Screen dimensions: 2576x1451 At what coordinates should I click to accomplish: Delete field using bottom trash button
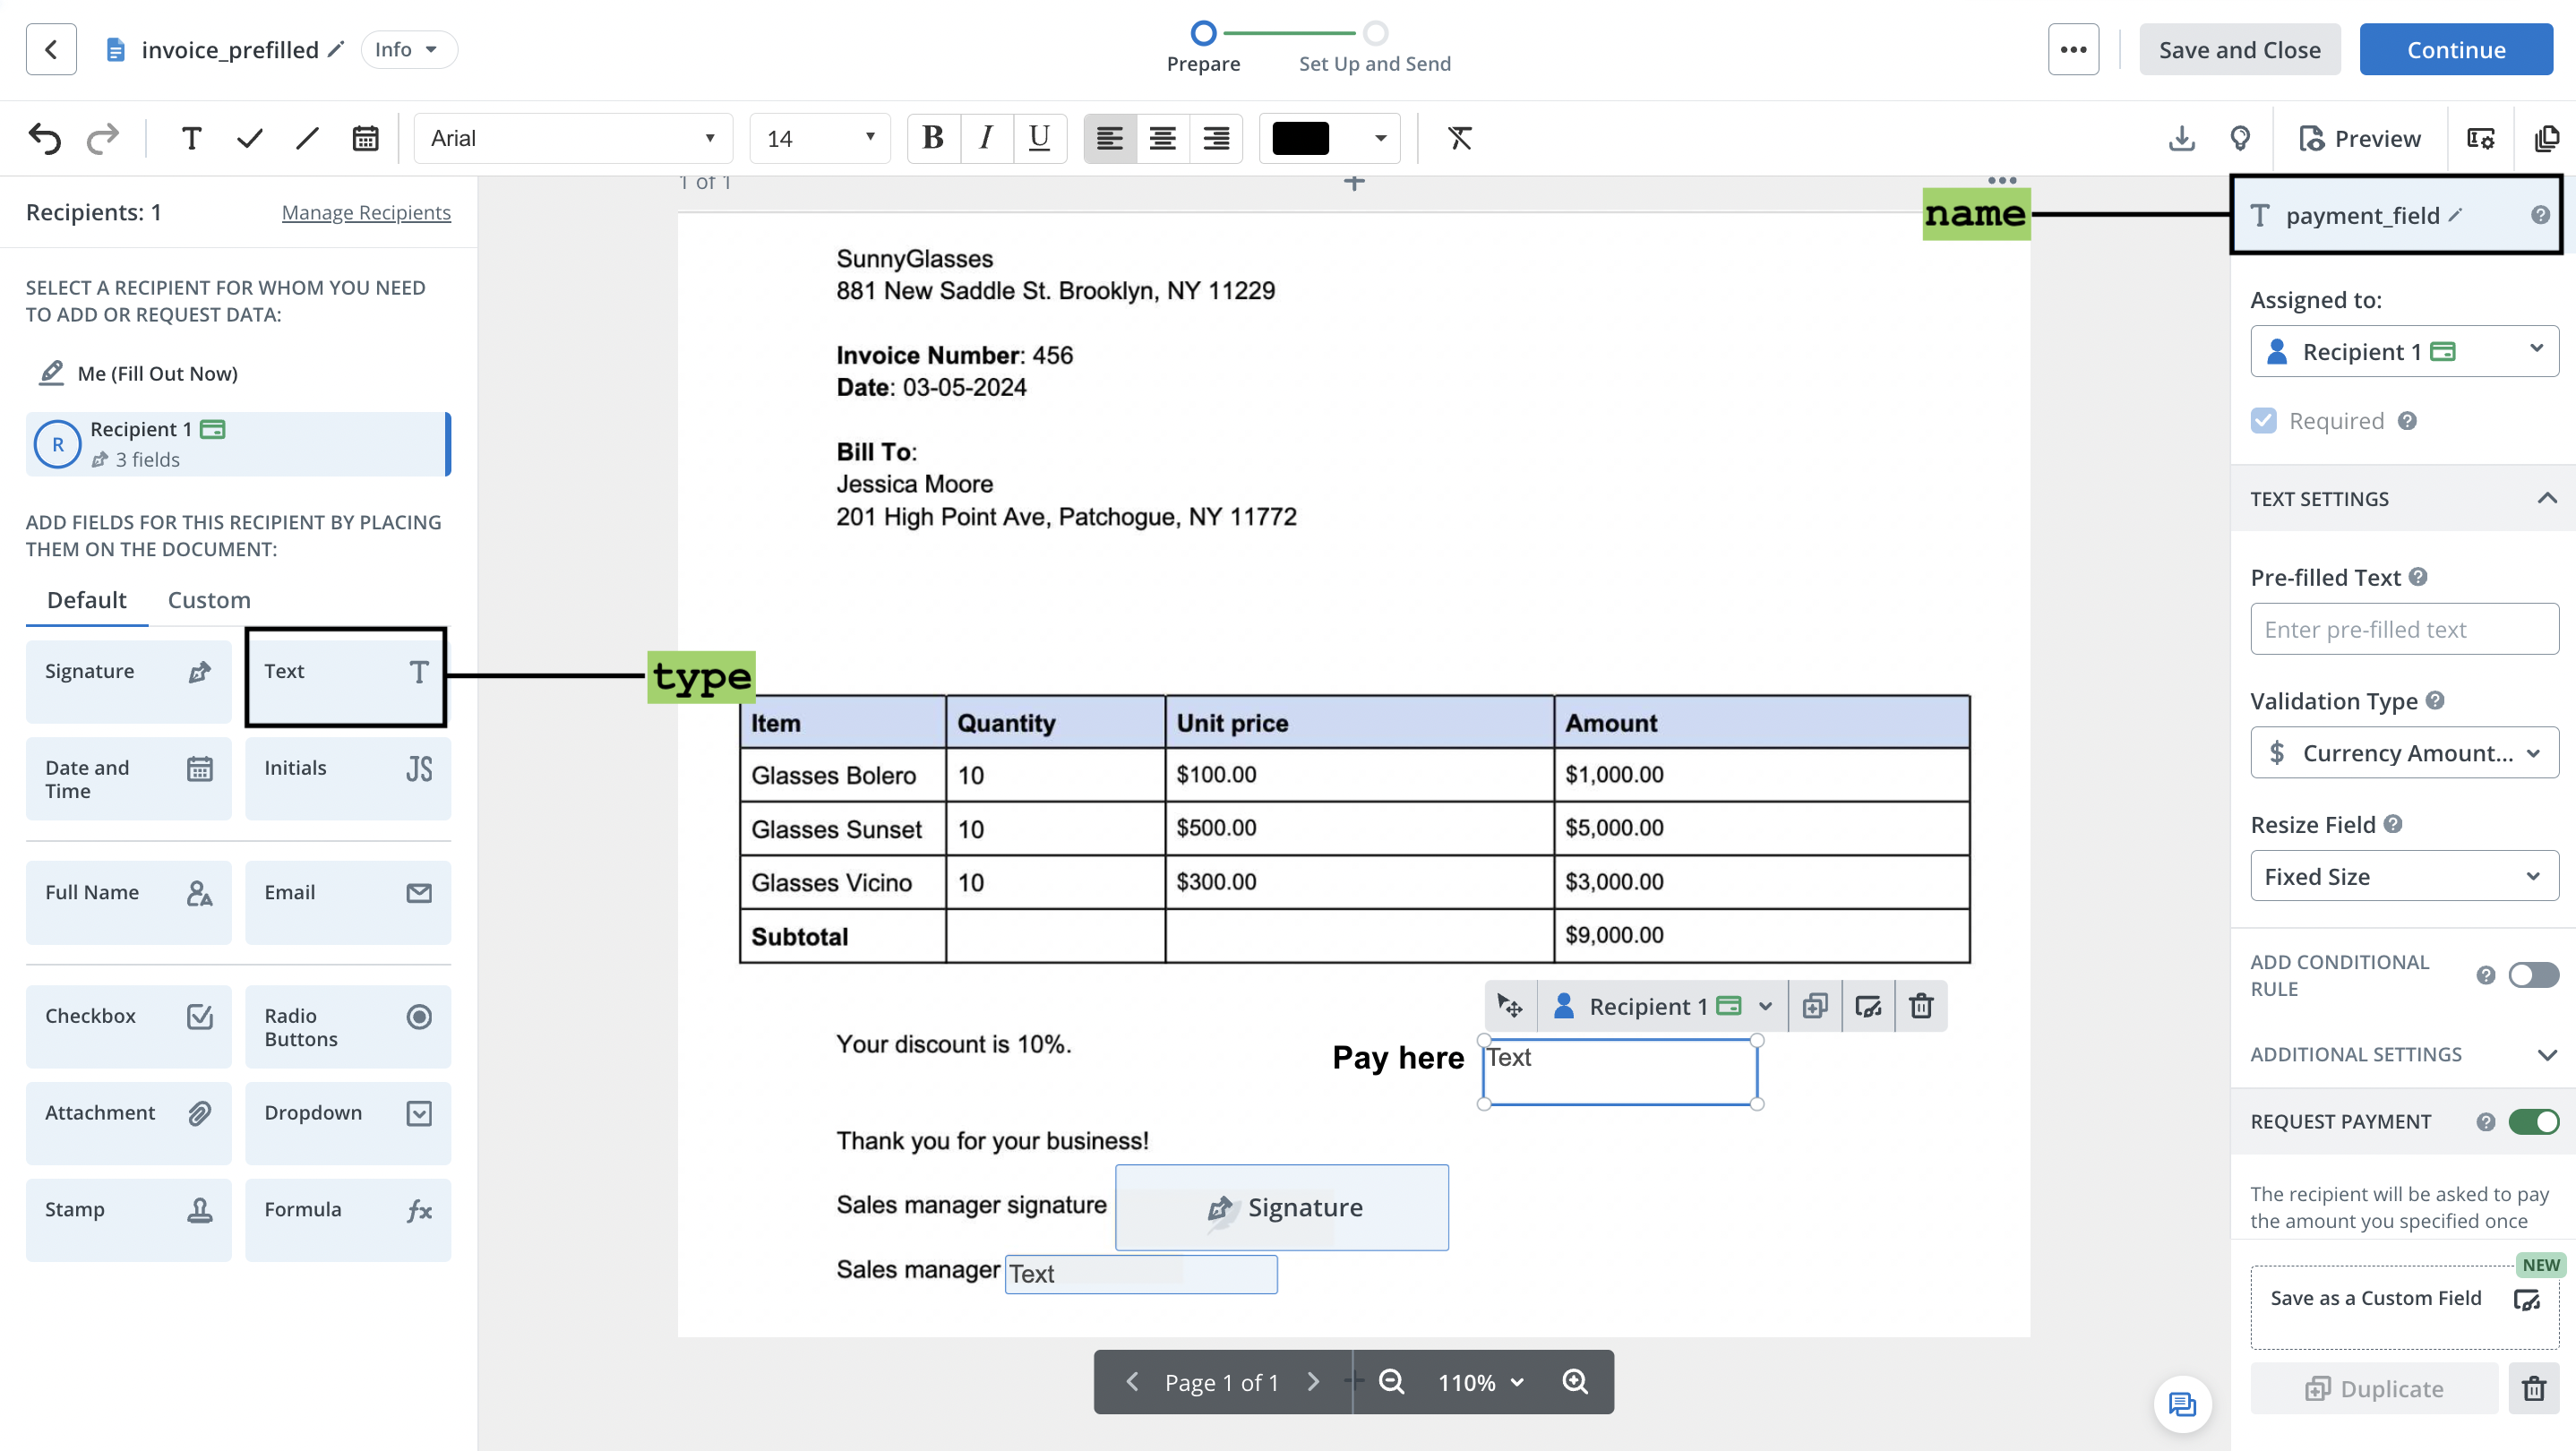[x=2533, y=1388]
